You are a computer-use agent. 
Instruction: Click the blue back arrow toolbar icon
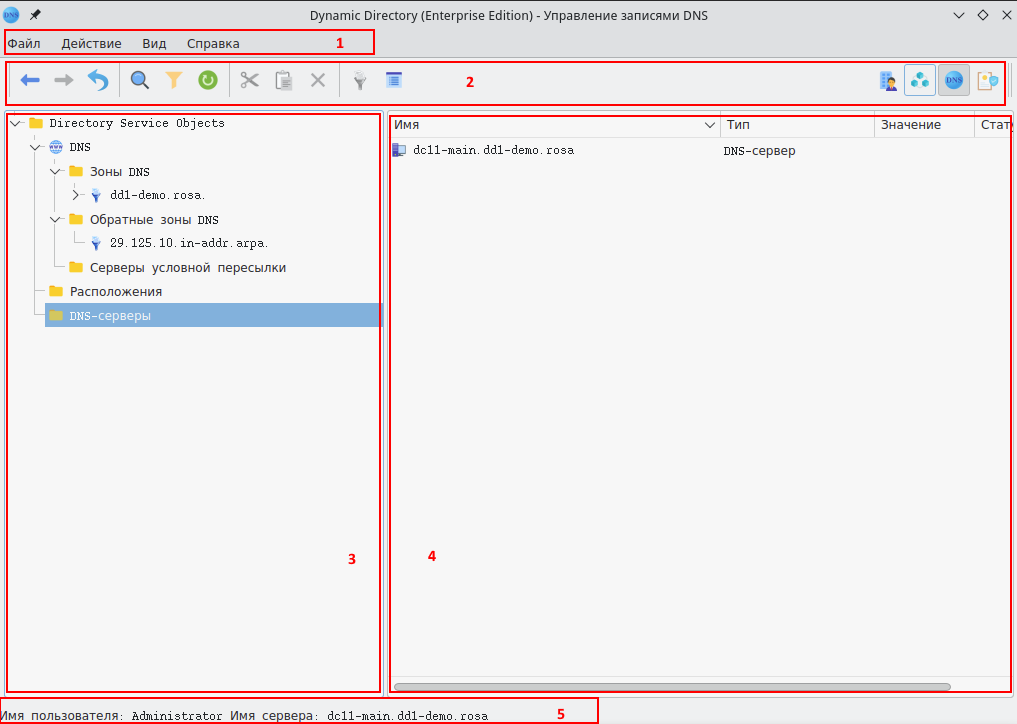(x=30, y=80)
